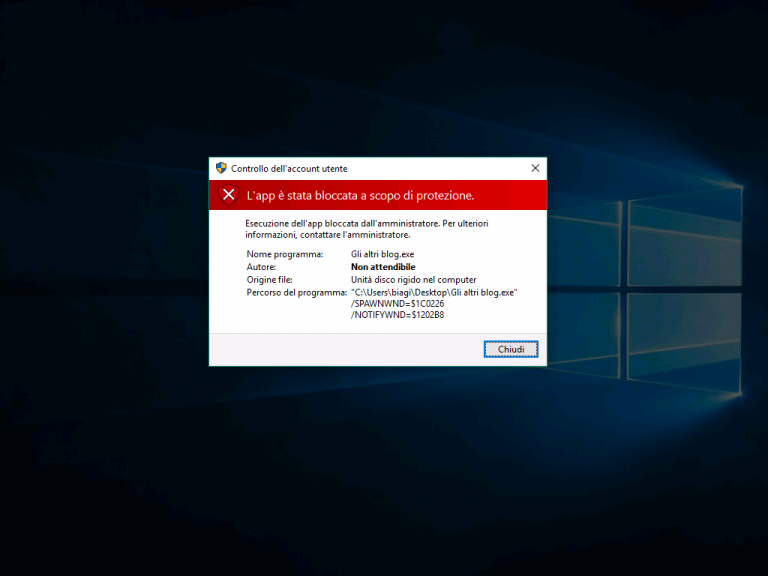The image size is (768, 576).
Task: Click the "Nome programma:" label
Action: click(285, 255)
